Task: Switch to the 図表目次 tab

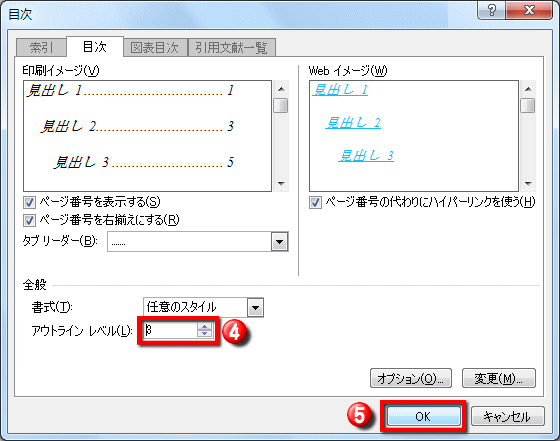Action: coord(155,47)
